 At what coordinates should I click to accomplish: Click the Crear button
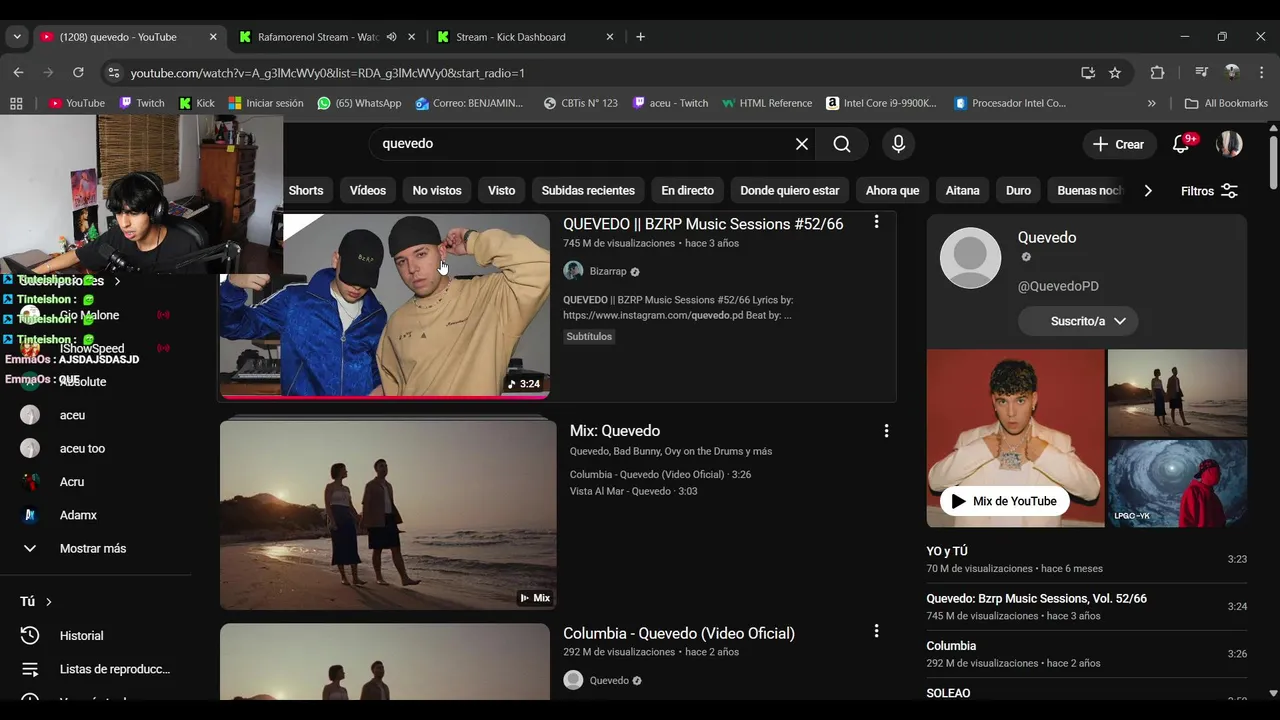coord(1118,144)
